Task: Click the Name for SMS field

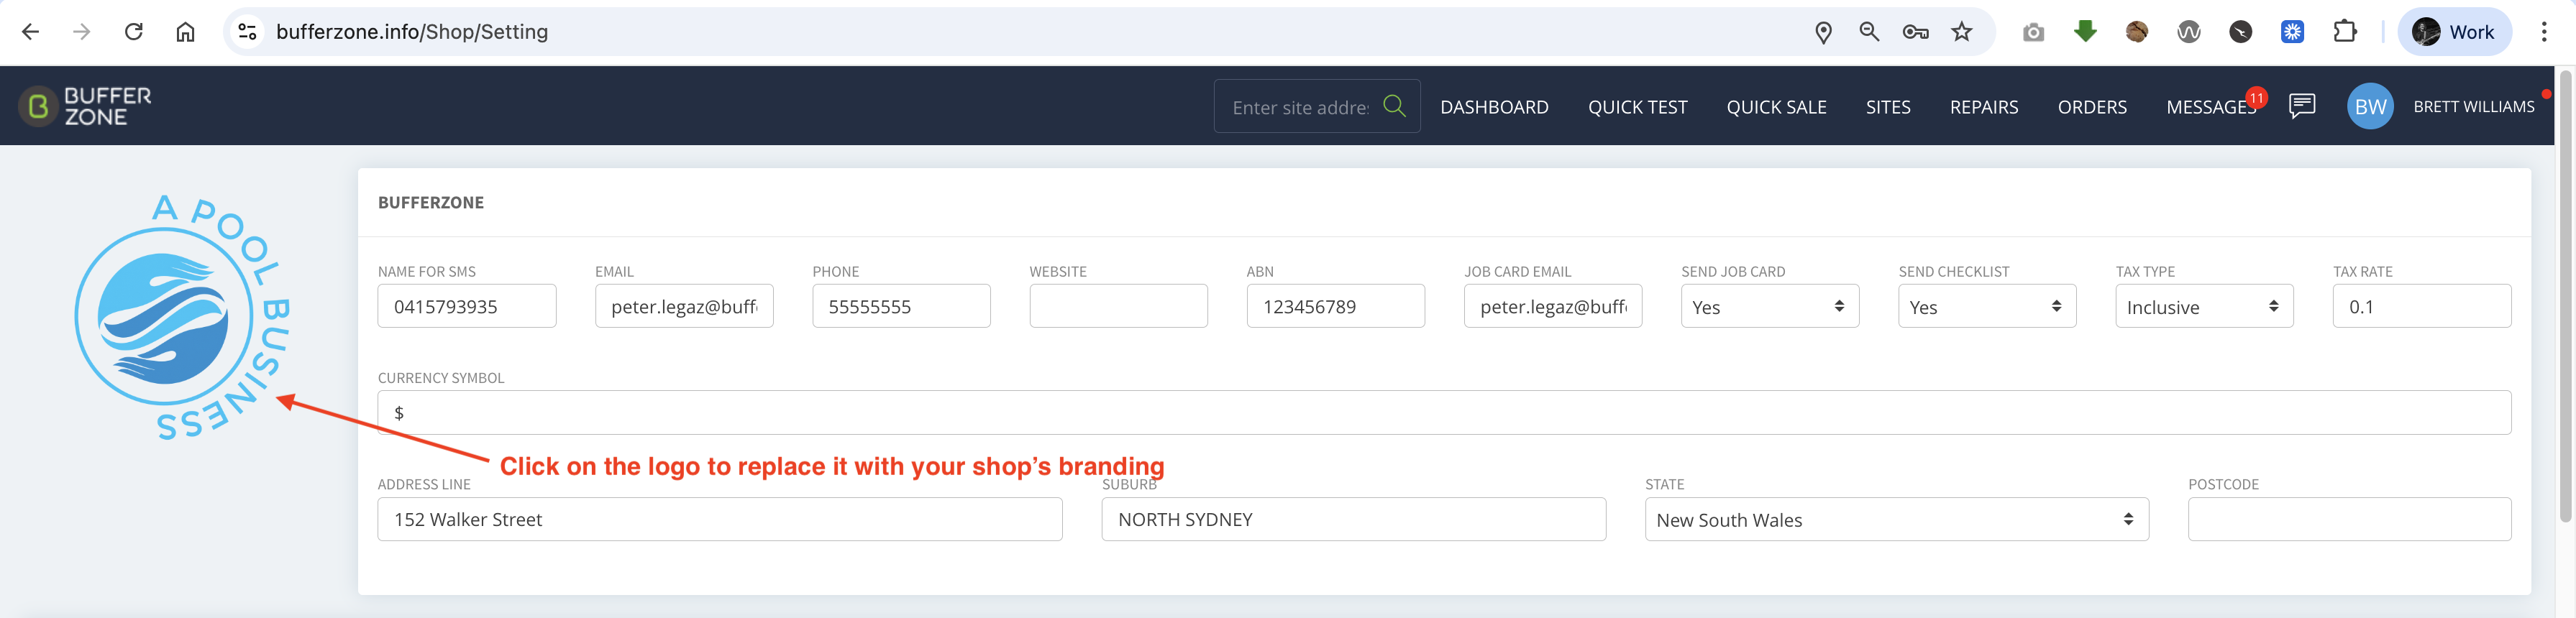Action: coord(466,306)
